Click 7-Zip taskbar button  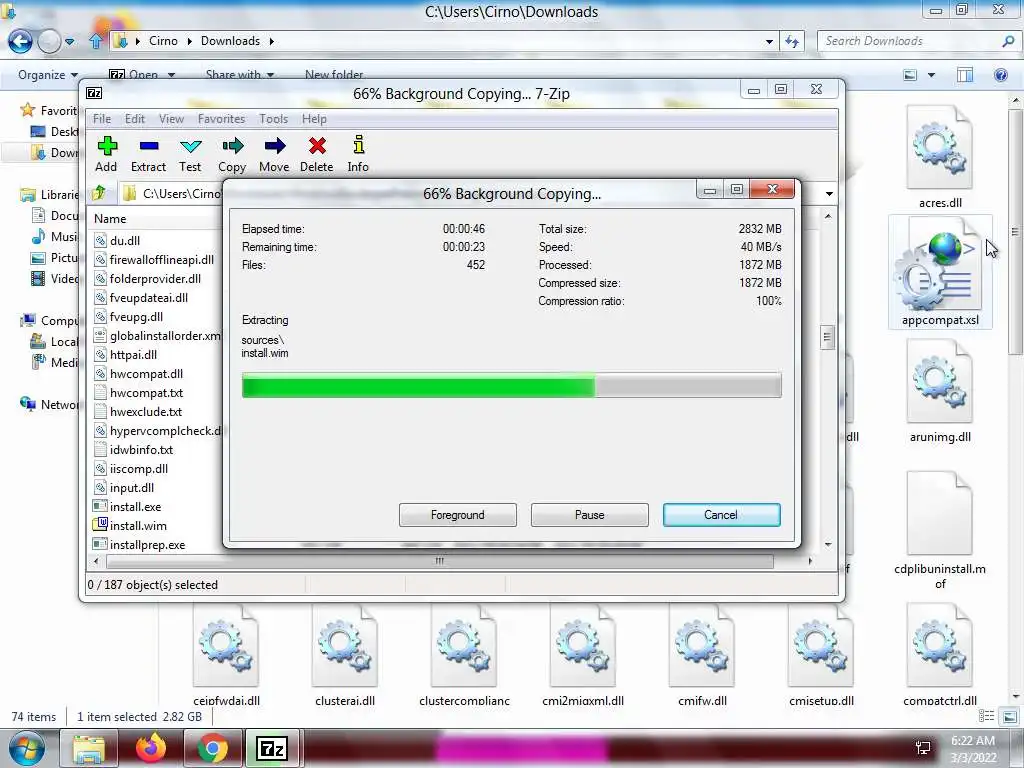(x=272, y=748)
